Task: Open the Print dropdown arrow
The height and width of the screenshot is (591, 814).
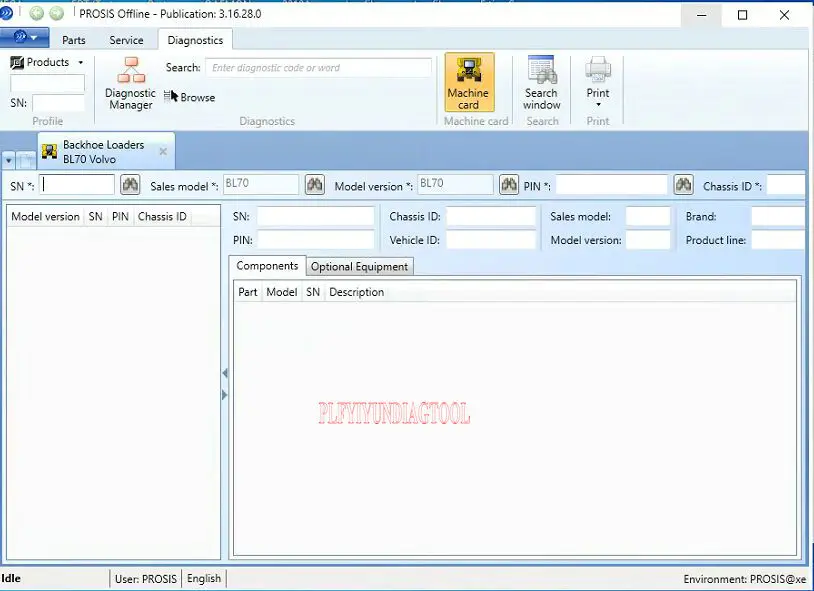Action: (x=598, y=105)
